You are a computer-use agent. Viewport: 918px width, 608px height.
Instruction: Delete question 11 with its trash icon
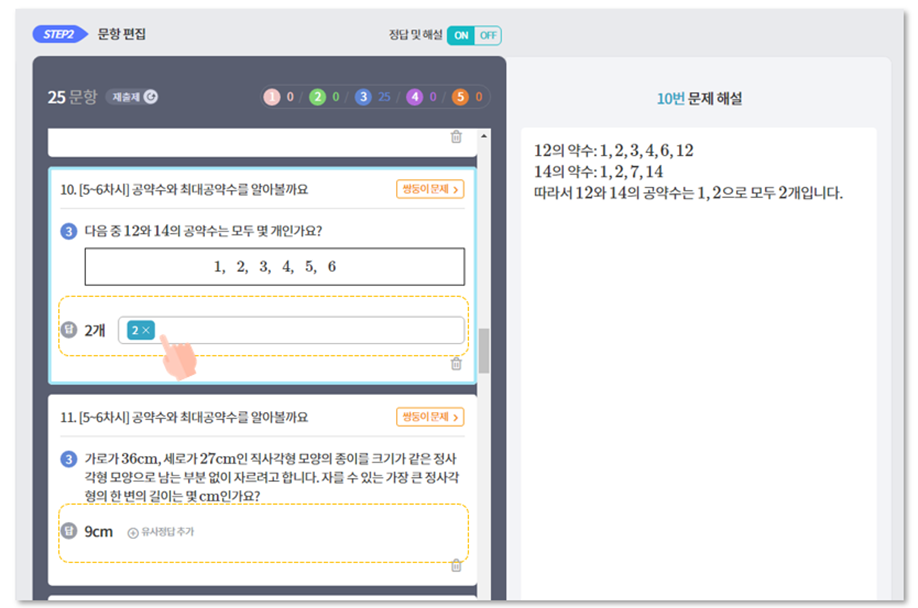pyautogui.click(x=456, y=566)
